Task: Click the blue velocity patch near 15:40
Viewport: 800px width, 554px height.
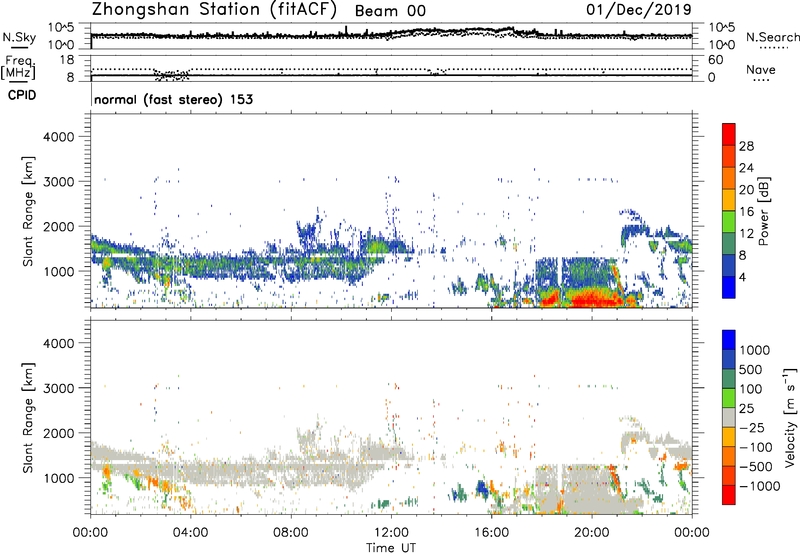Action: (481, 489)
